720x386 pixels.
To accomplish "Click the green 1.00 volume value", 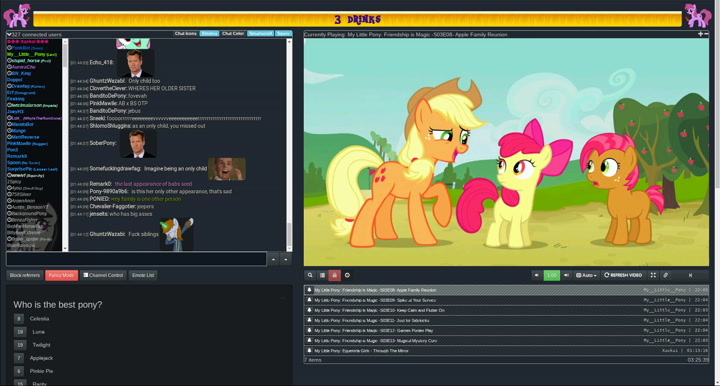I will 551,275.
